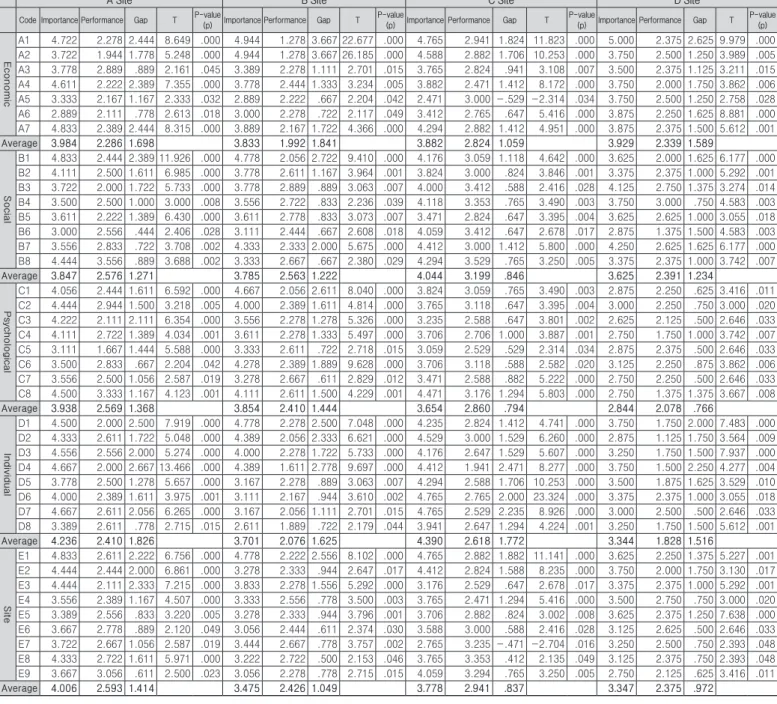Click negative T value -2.314 in row A5
The height and width of the screenshot is (704, 777).
point(549,99)
